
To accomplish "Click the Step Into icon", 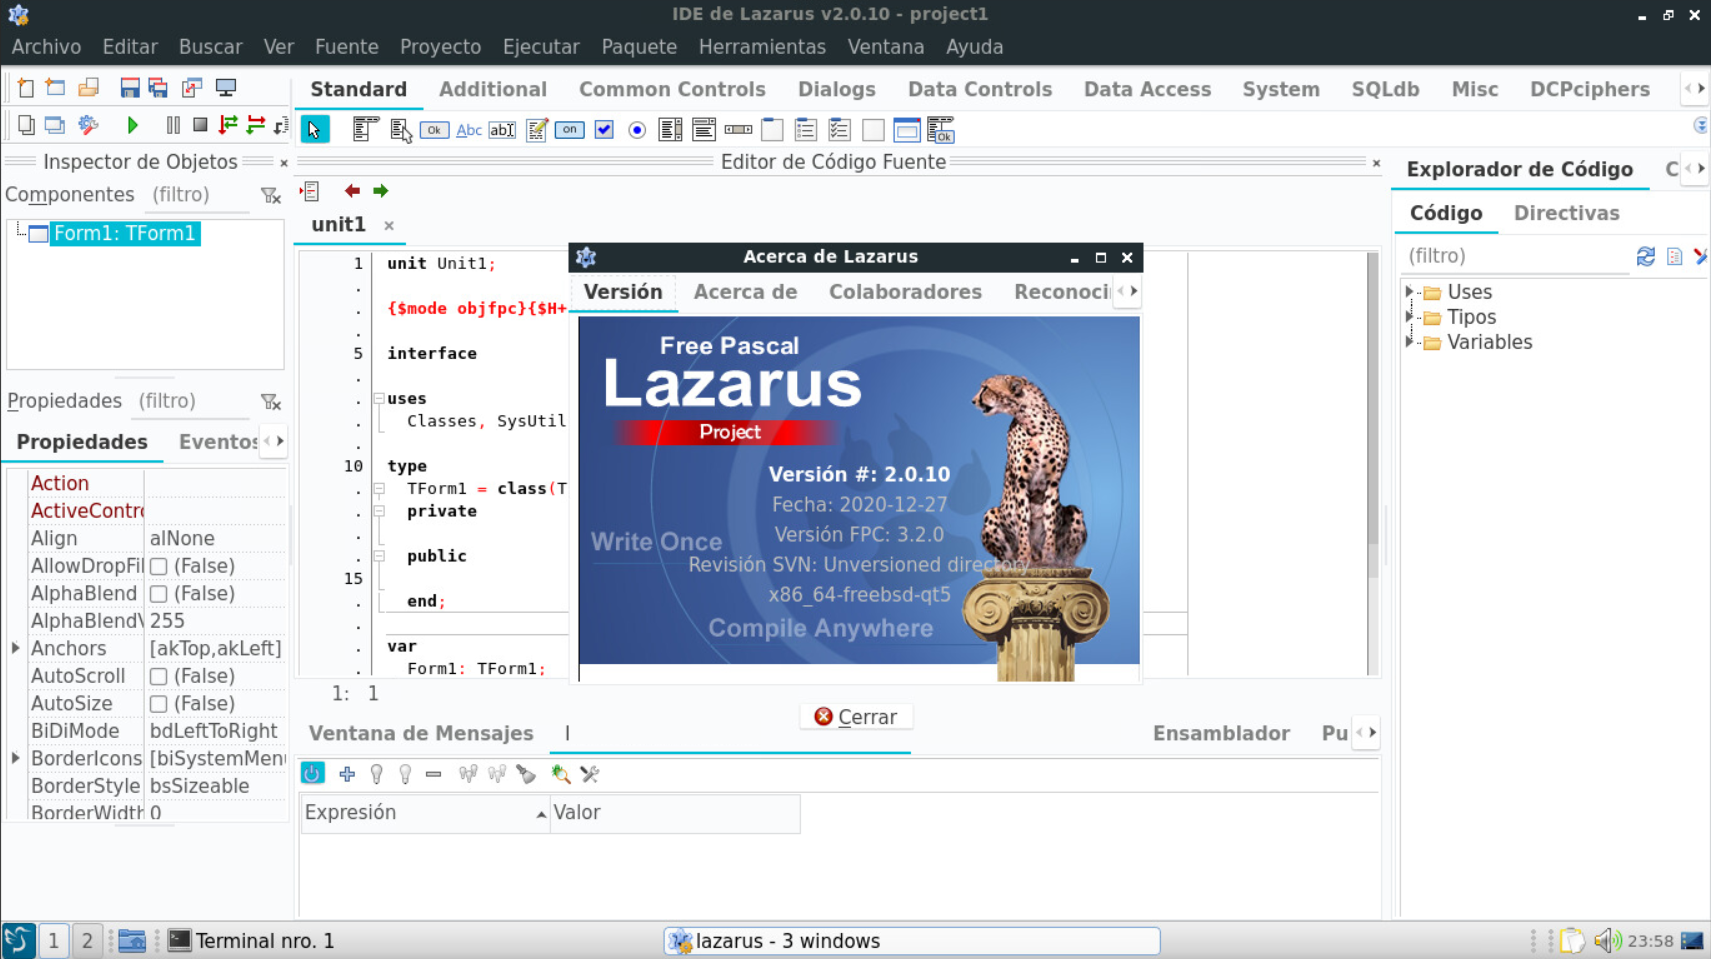I will pos(228,125).
